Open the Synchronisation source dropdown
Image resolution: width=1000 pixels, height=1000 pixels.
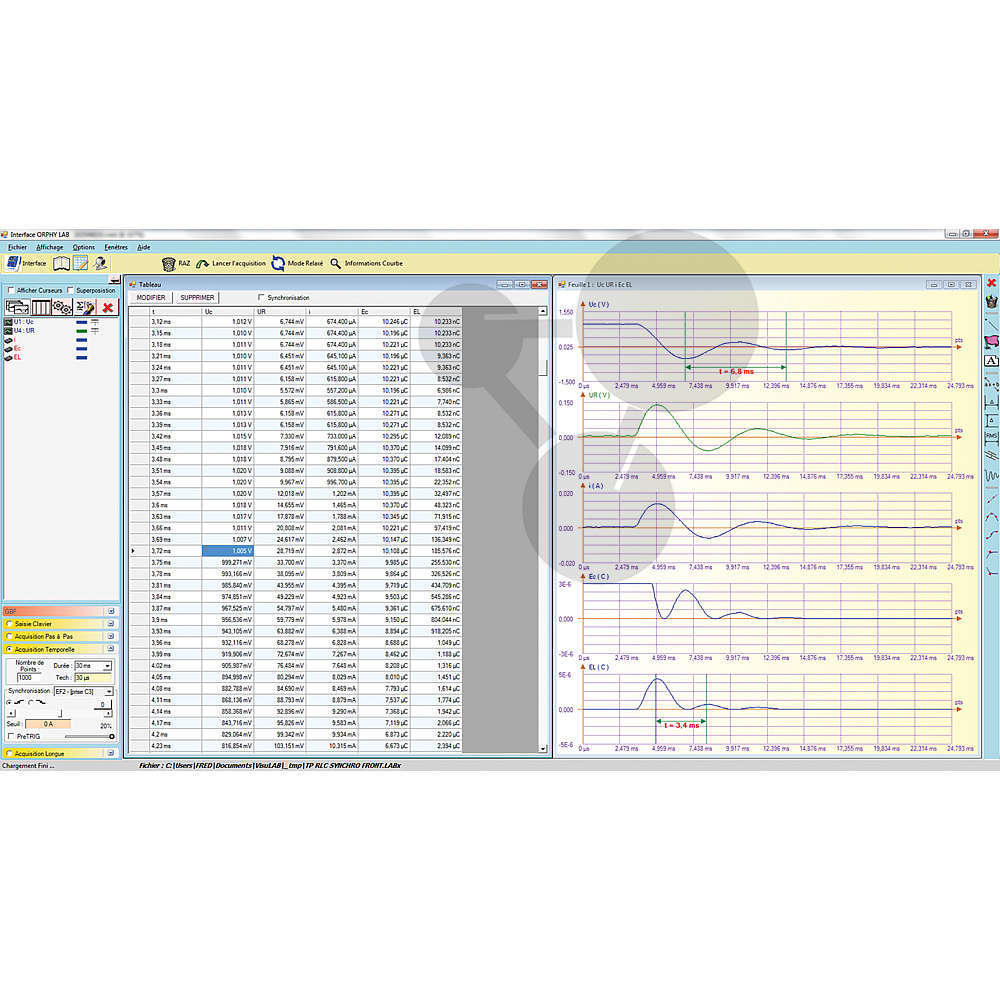pos(109,691)
